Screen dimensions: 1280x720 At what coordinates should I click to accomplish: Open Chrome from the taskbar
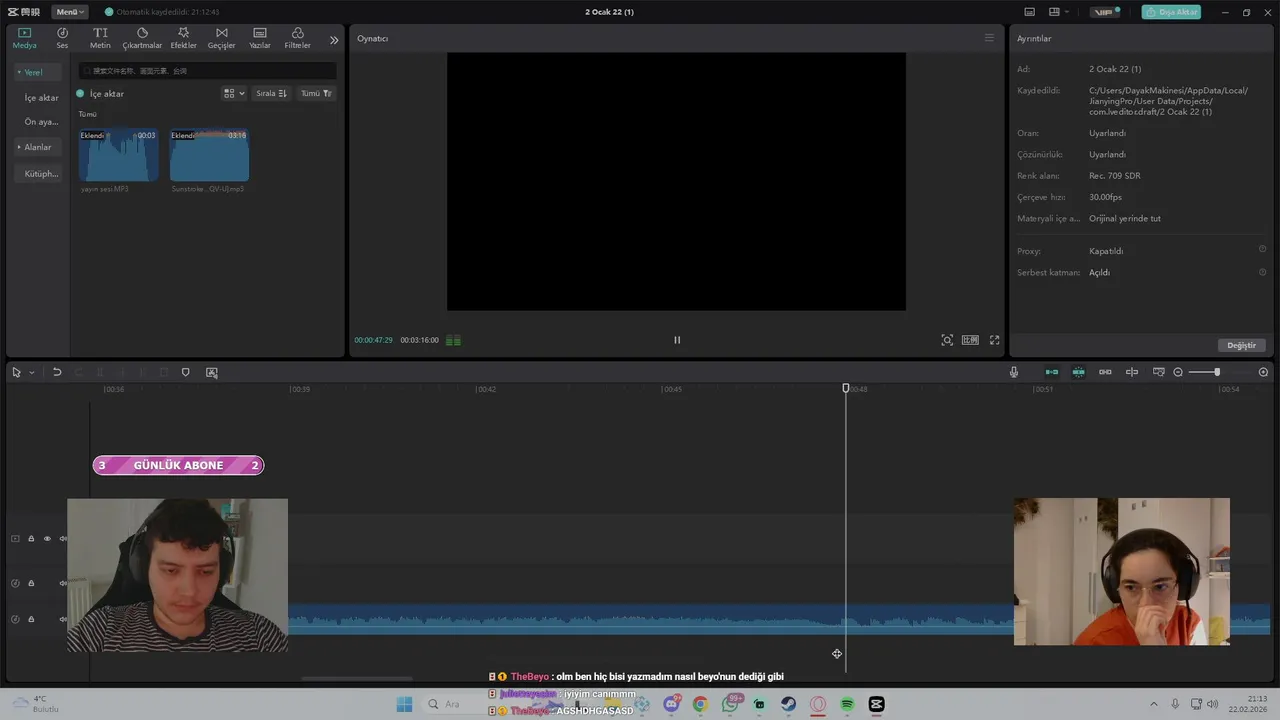[700, 705]
